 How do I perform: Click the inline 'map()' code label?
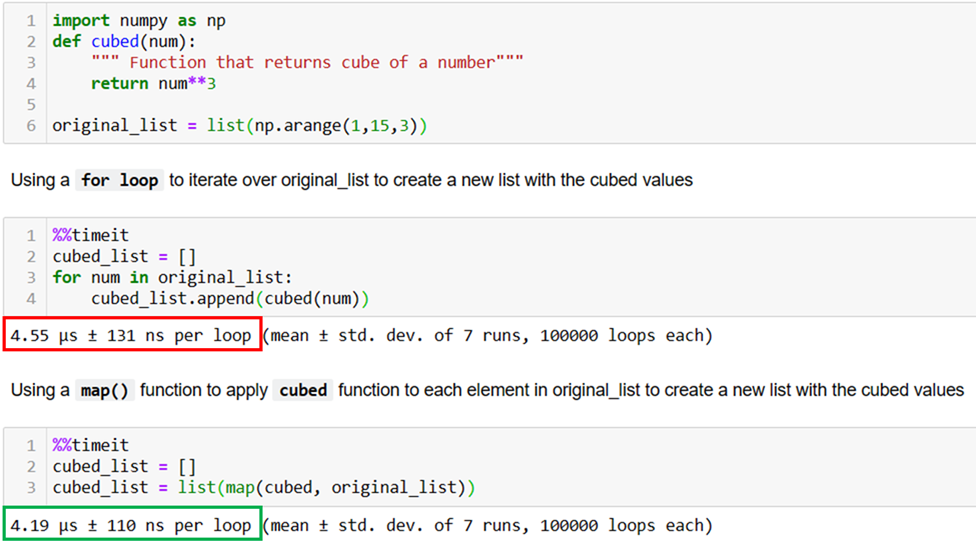click(x=105, y=390)
